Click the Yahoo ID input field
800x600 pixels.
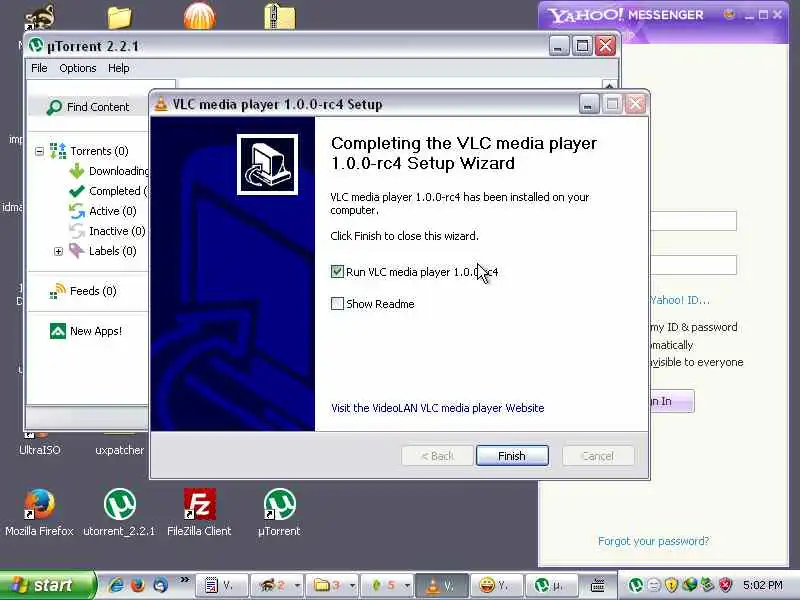coord(694,221)
